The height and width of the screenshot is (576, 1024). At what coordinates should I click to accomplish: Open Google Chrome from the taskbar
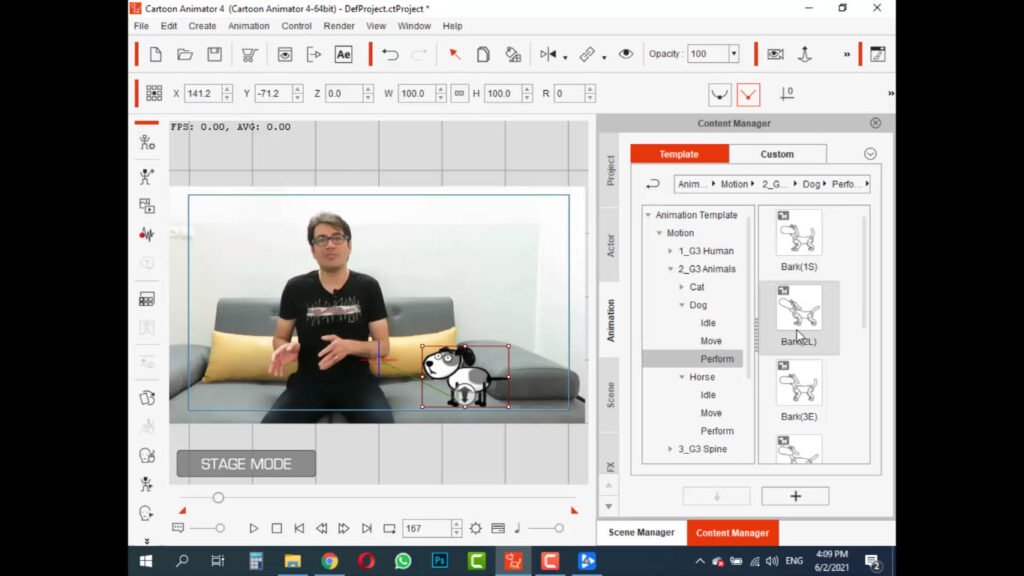point(330,561)
